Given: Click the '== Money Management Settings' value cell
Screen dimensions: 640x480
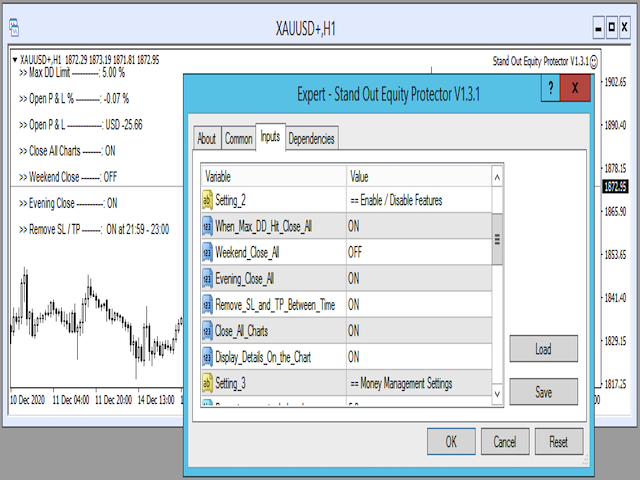Looking at the screenshot, I should click(x=419, y=383).
